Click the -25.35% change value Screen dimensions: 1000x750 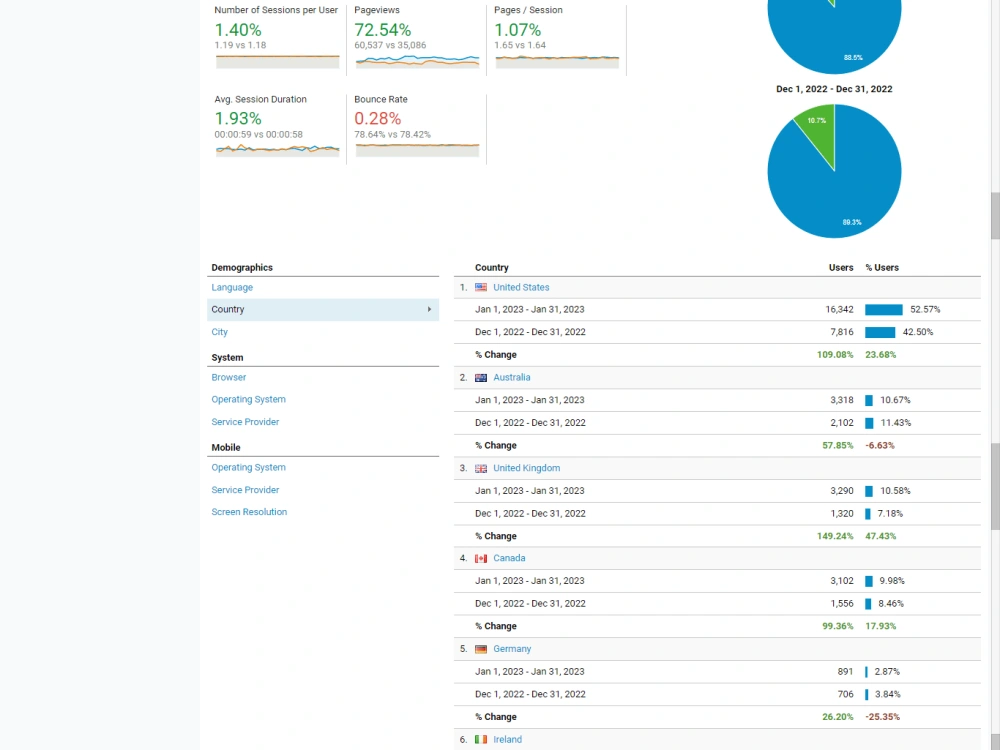point(883,717)
